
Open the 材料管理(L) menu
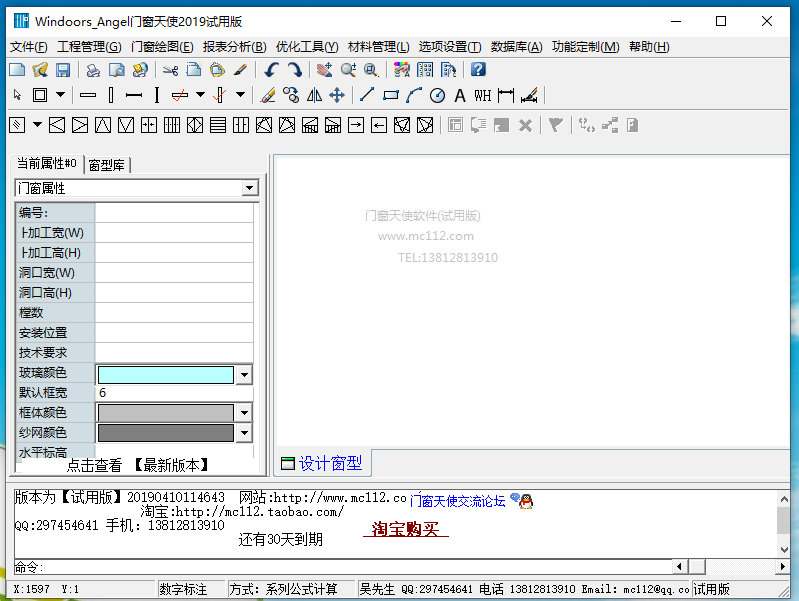tap(379, 47)
